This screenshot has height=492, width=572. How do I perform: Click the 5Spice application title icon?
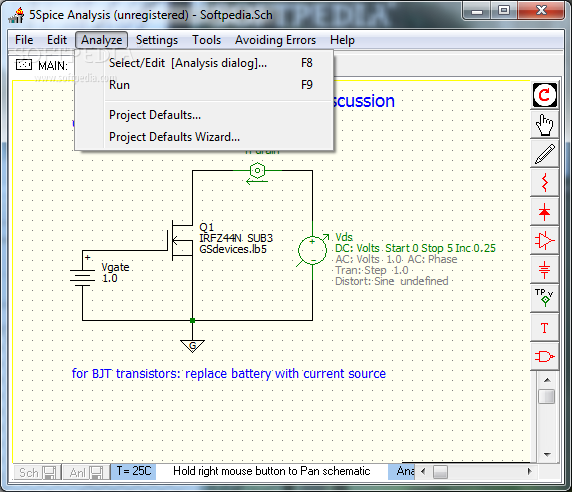[x=16, y=15]
